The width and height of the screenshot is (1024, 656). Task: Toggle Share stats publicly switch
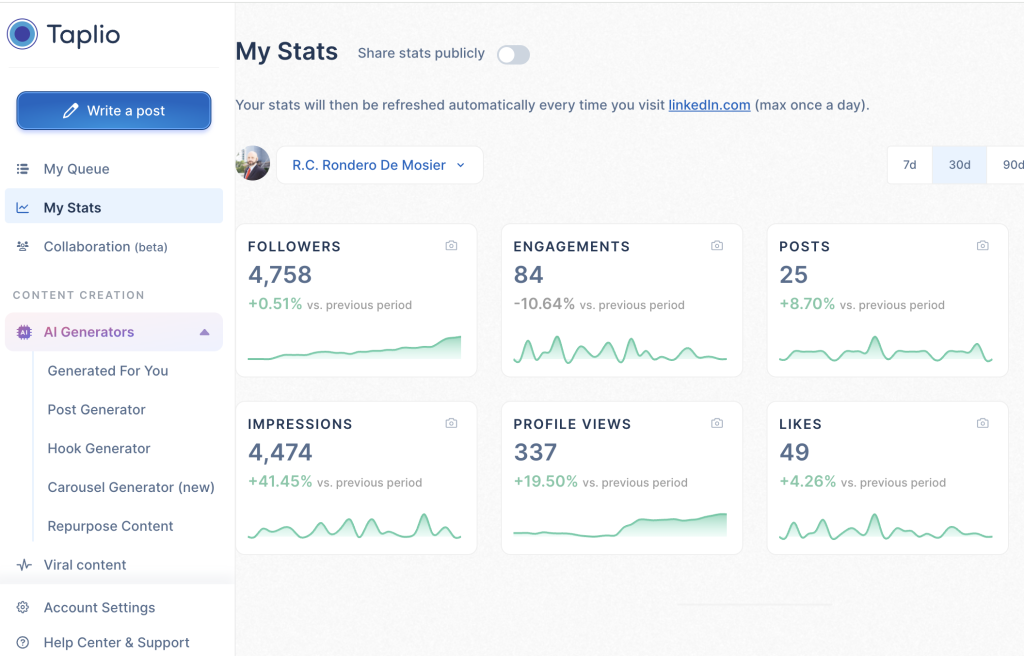click(x=513, y=55)
